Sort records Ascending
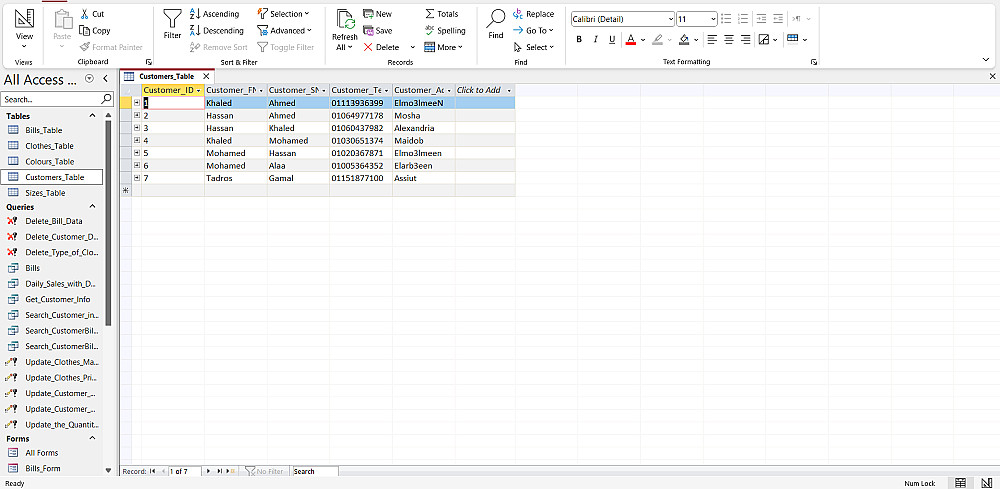 215,13
